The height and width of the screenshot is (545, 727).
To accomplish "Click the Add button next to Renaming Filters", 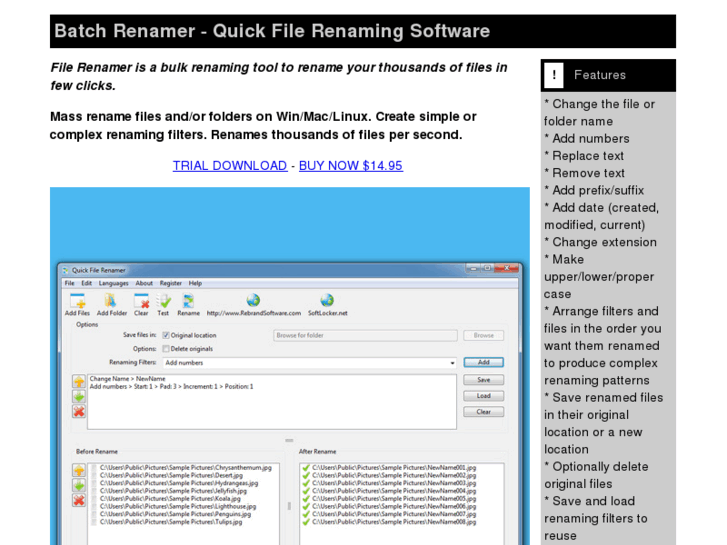I will 484,362.
